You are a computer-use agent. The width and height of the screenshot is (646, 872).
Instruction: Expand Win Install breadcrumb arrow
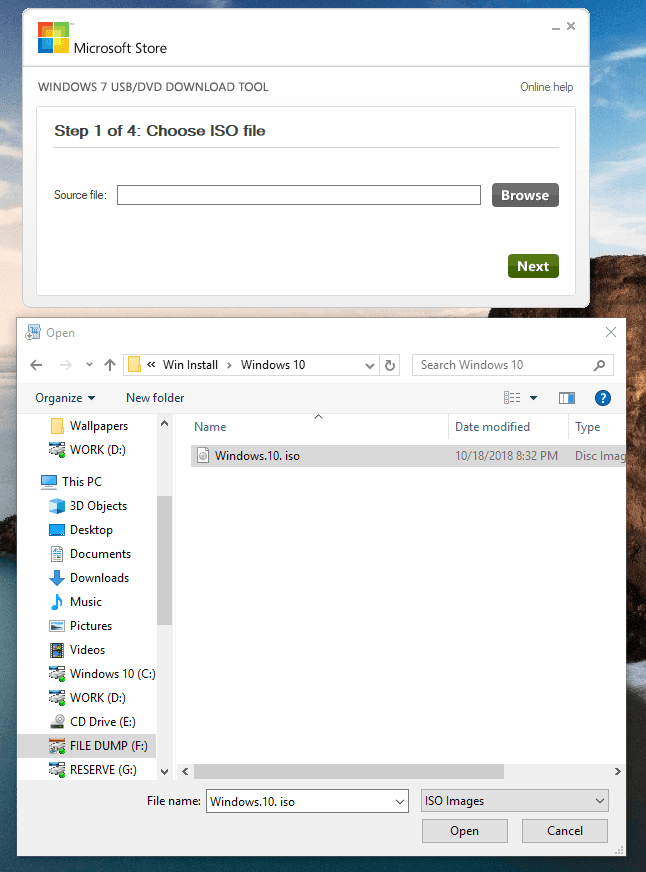click(229, 365)
